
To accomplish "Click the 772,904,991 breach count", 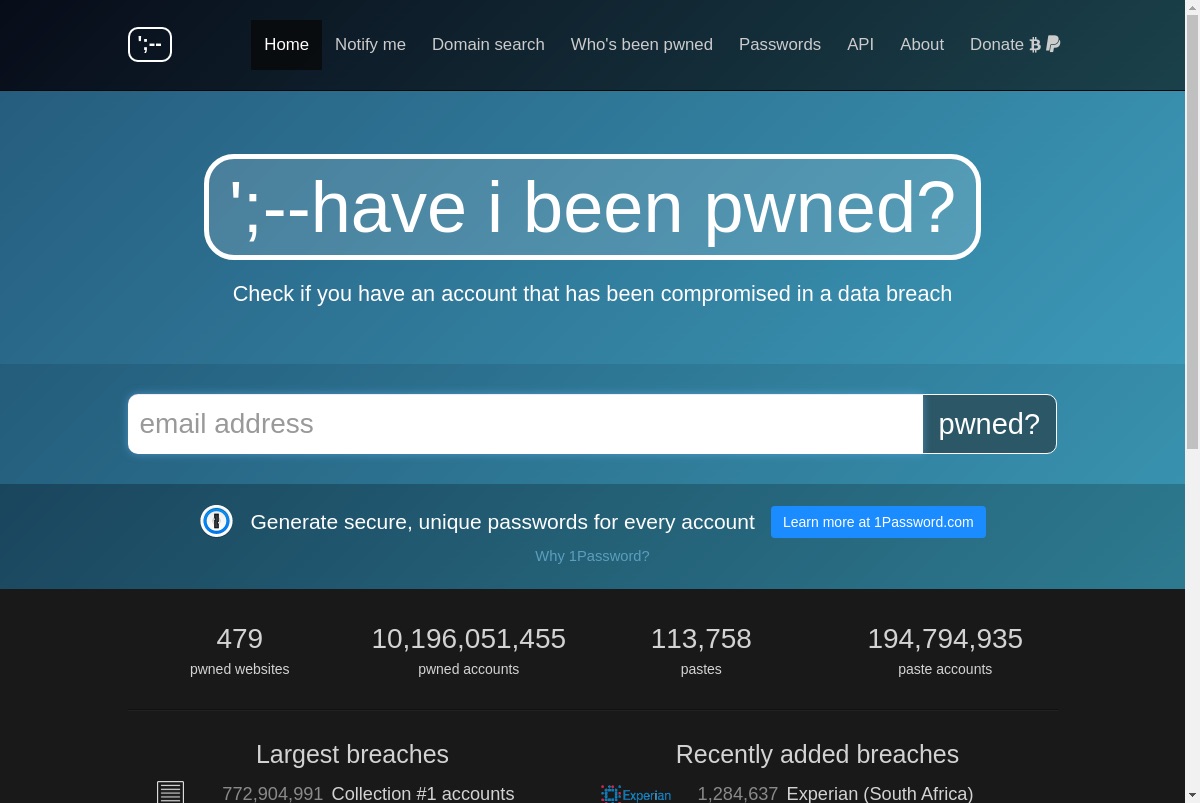I will 273,793.
